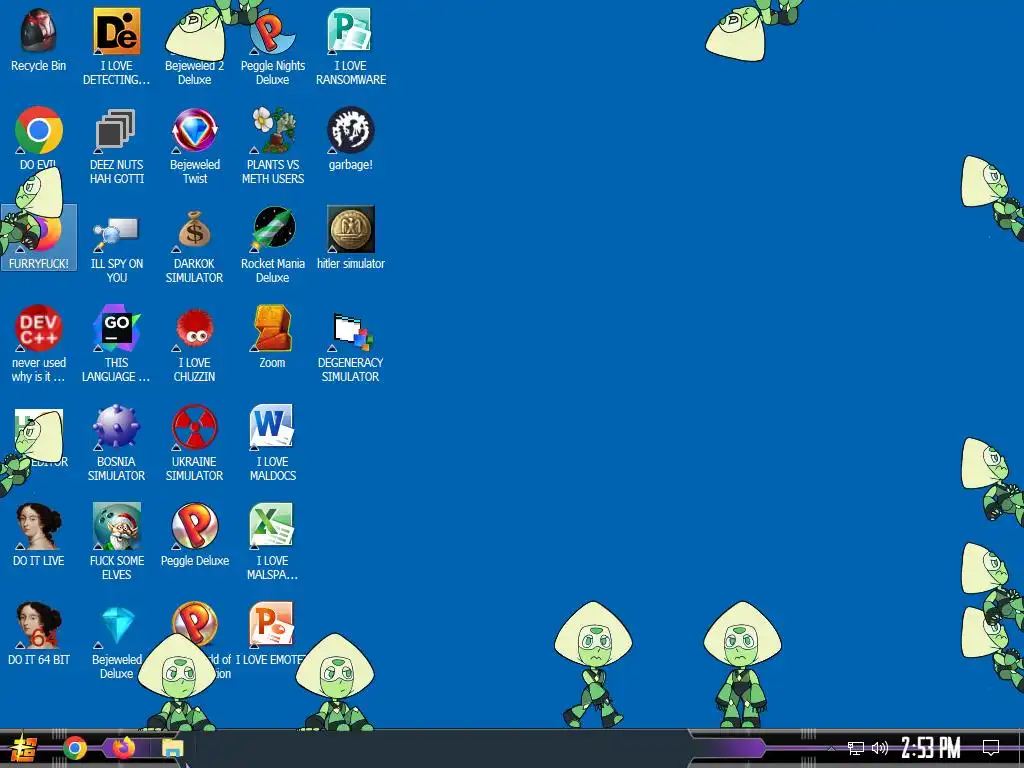Image resolution: width=1024 pixels, height=768 pixels.
Task: Open the Start menu button
Action: click(24, 748)
